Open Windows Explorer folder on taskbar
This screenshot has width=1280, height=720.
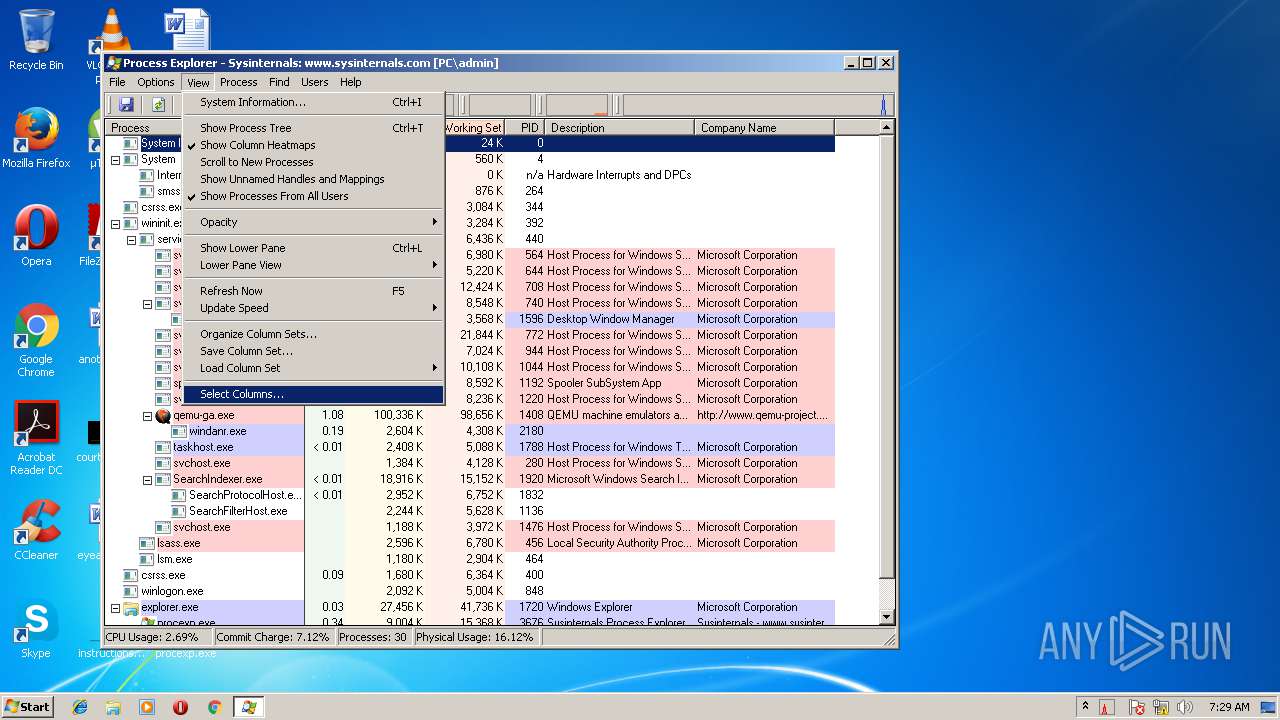point(113,707)
